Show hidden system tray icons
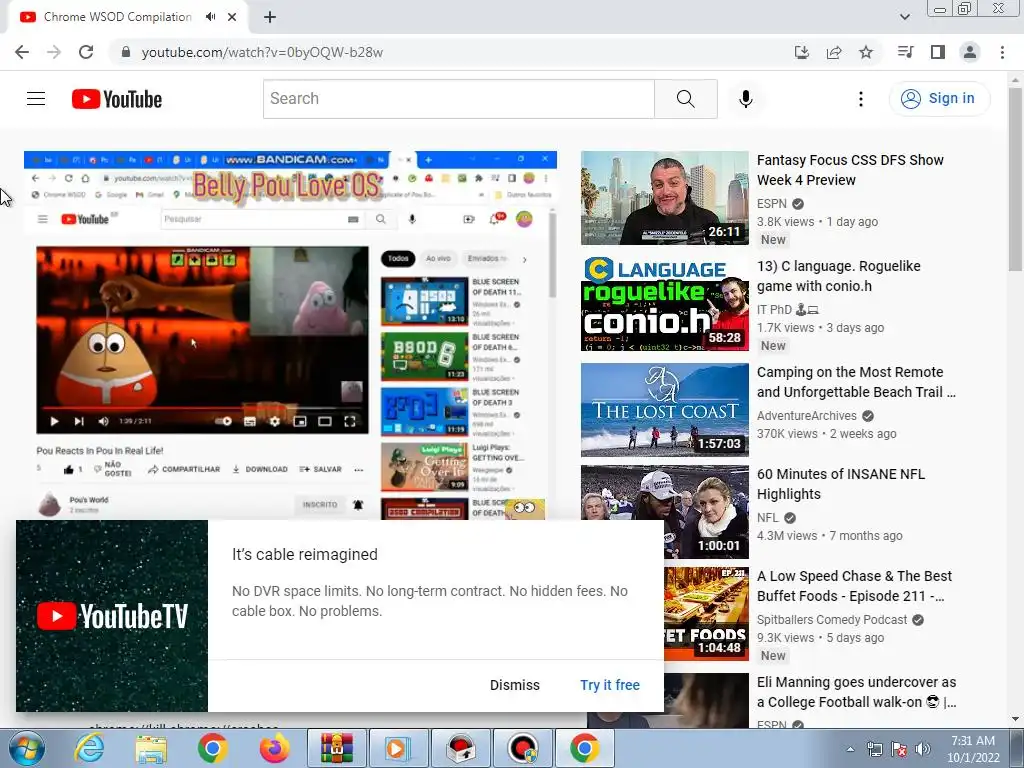 click(x=850, y=749)
